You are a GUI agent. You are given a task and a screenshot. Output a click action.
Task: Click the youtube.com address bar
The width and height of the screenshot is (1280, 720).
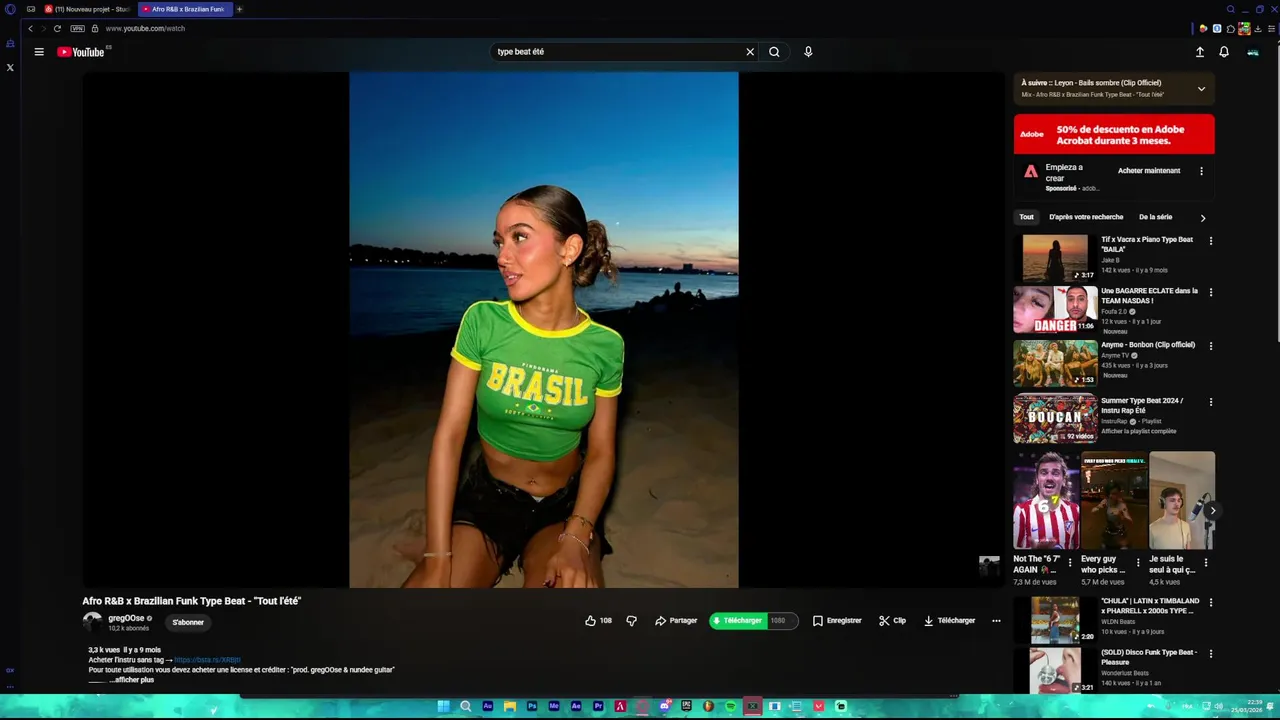pos(145,28)
